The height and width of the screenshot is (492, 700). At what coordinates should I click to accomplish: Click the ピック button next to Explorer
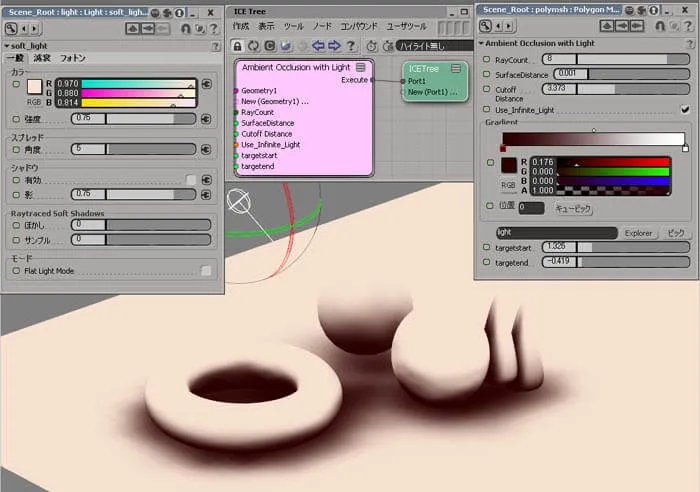pyautogui.click(x=676, y=233)
